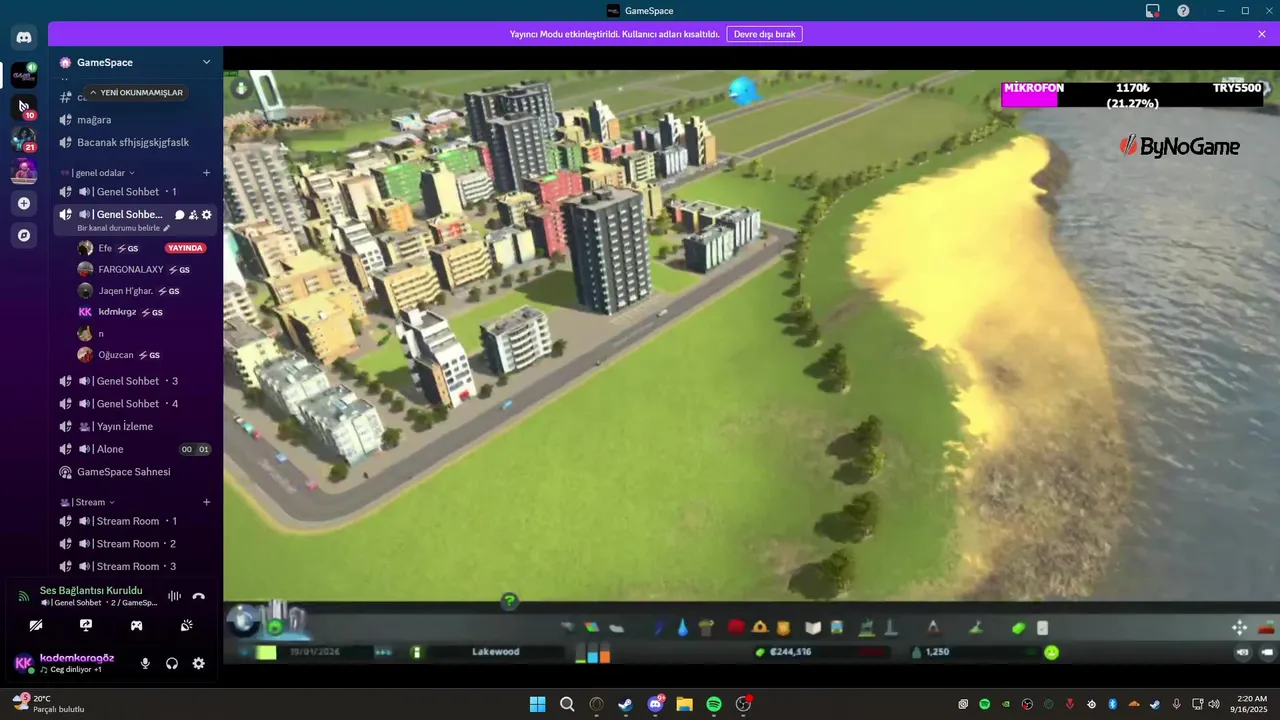Join Stream Room 1
1280x720 pixels.
tap(135, 521)
